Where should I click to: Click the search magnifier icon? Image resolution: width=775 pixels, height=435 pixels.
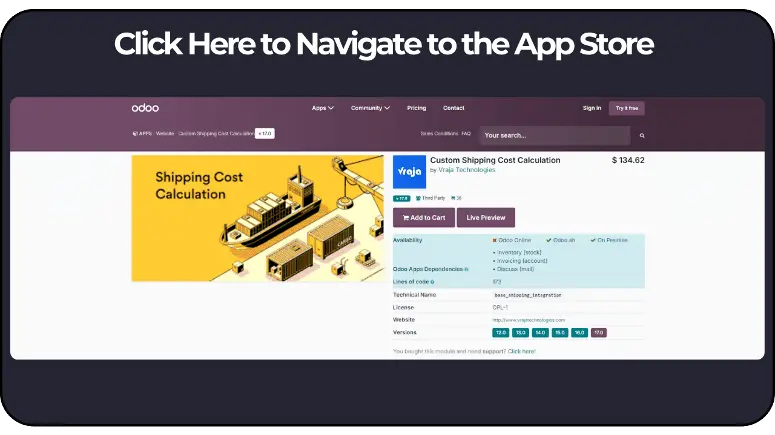(642, 135)
